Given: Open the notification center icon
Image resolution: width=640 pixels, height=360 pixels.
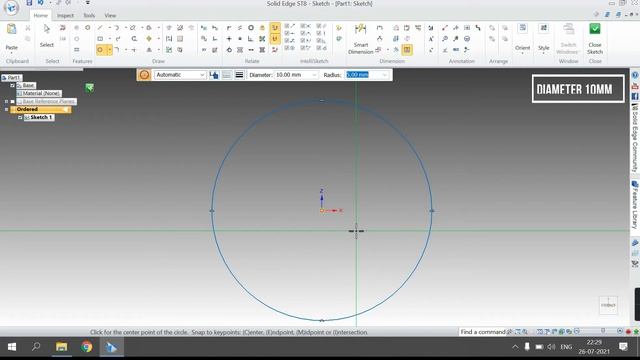Looking at the screenshot, I should [623, 347].
